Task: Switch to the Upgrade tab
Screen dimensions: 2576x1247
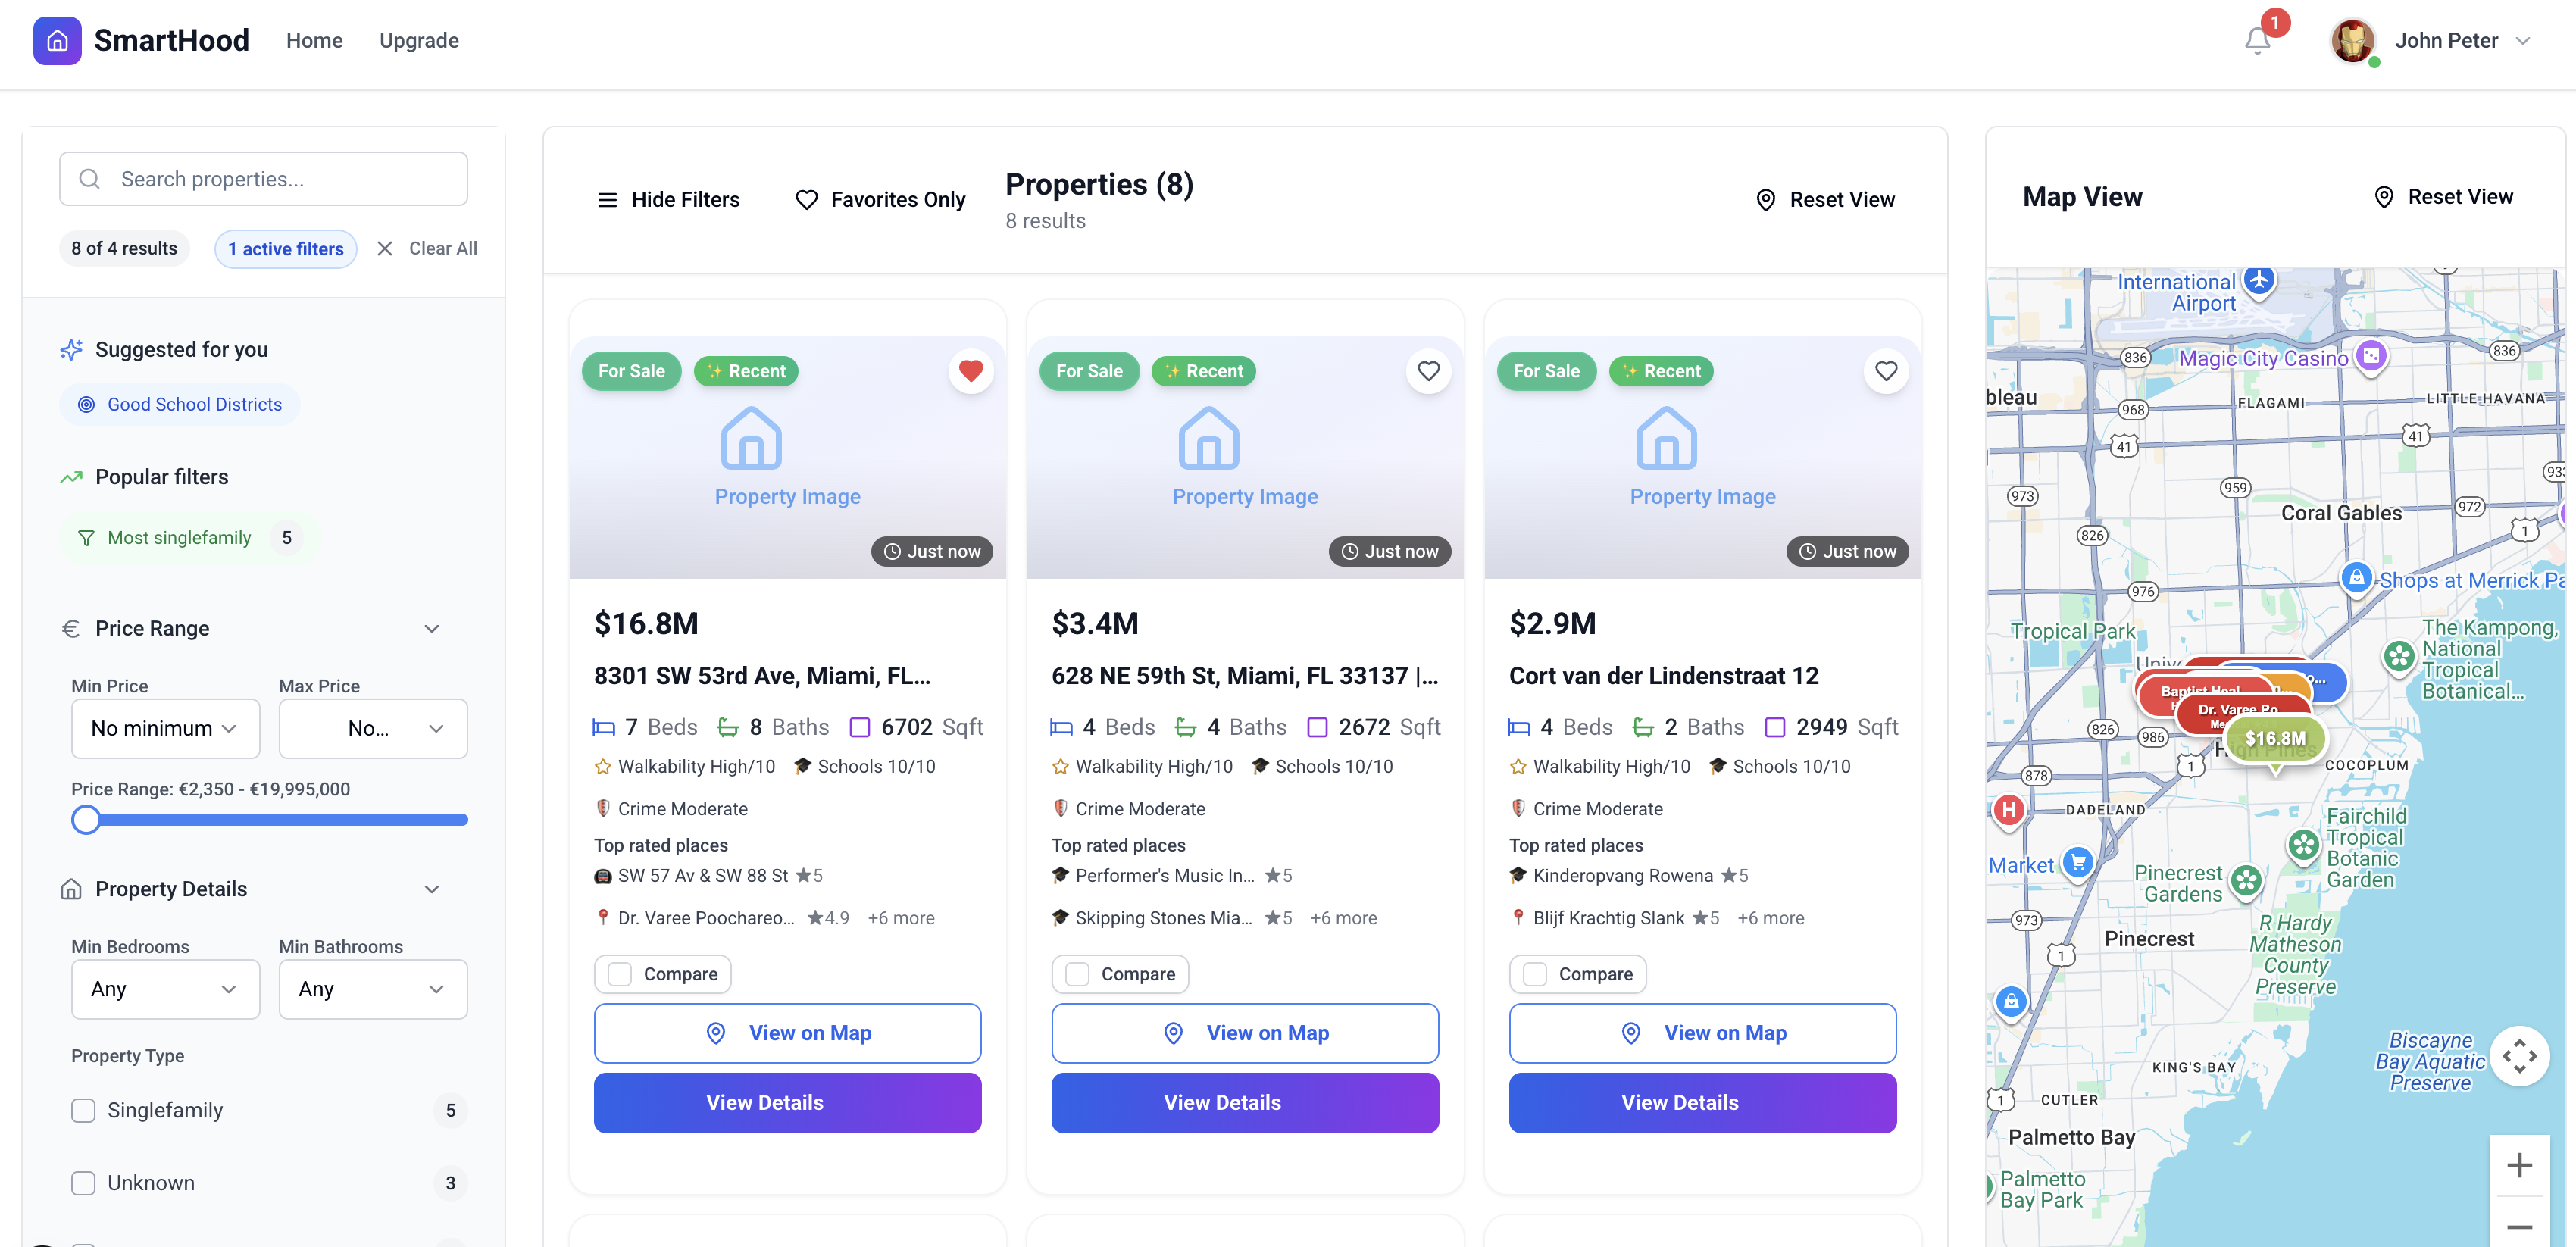Action: click(x=418, y=40)
